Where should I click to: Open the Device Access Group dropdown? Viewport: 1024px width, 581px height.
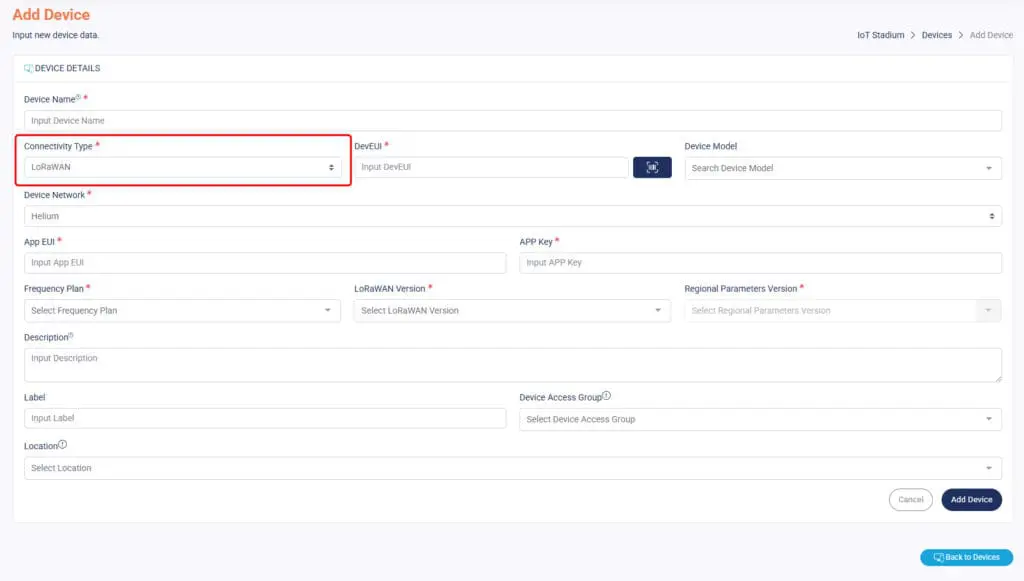tap(760, 419)
